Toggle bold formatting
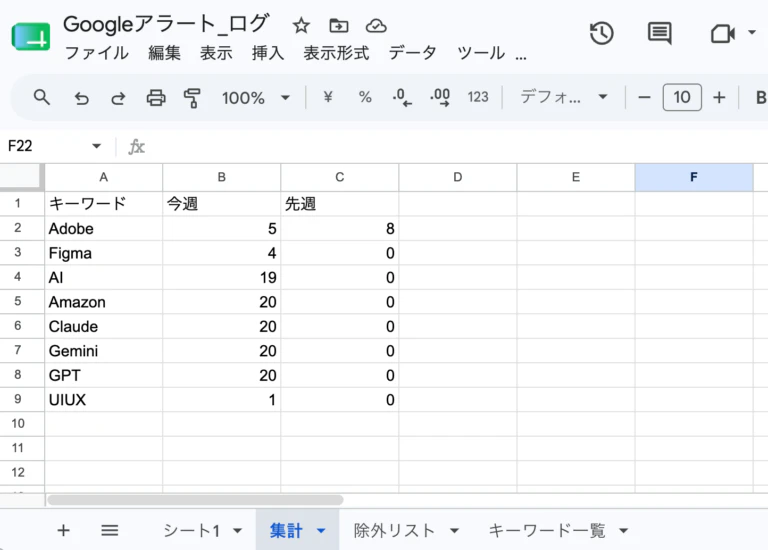Image resolution: width=768 pixels, height=550 pixels. (761, 97)
